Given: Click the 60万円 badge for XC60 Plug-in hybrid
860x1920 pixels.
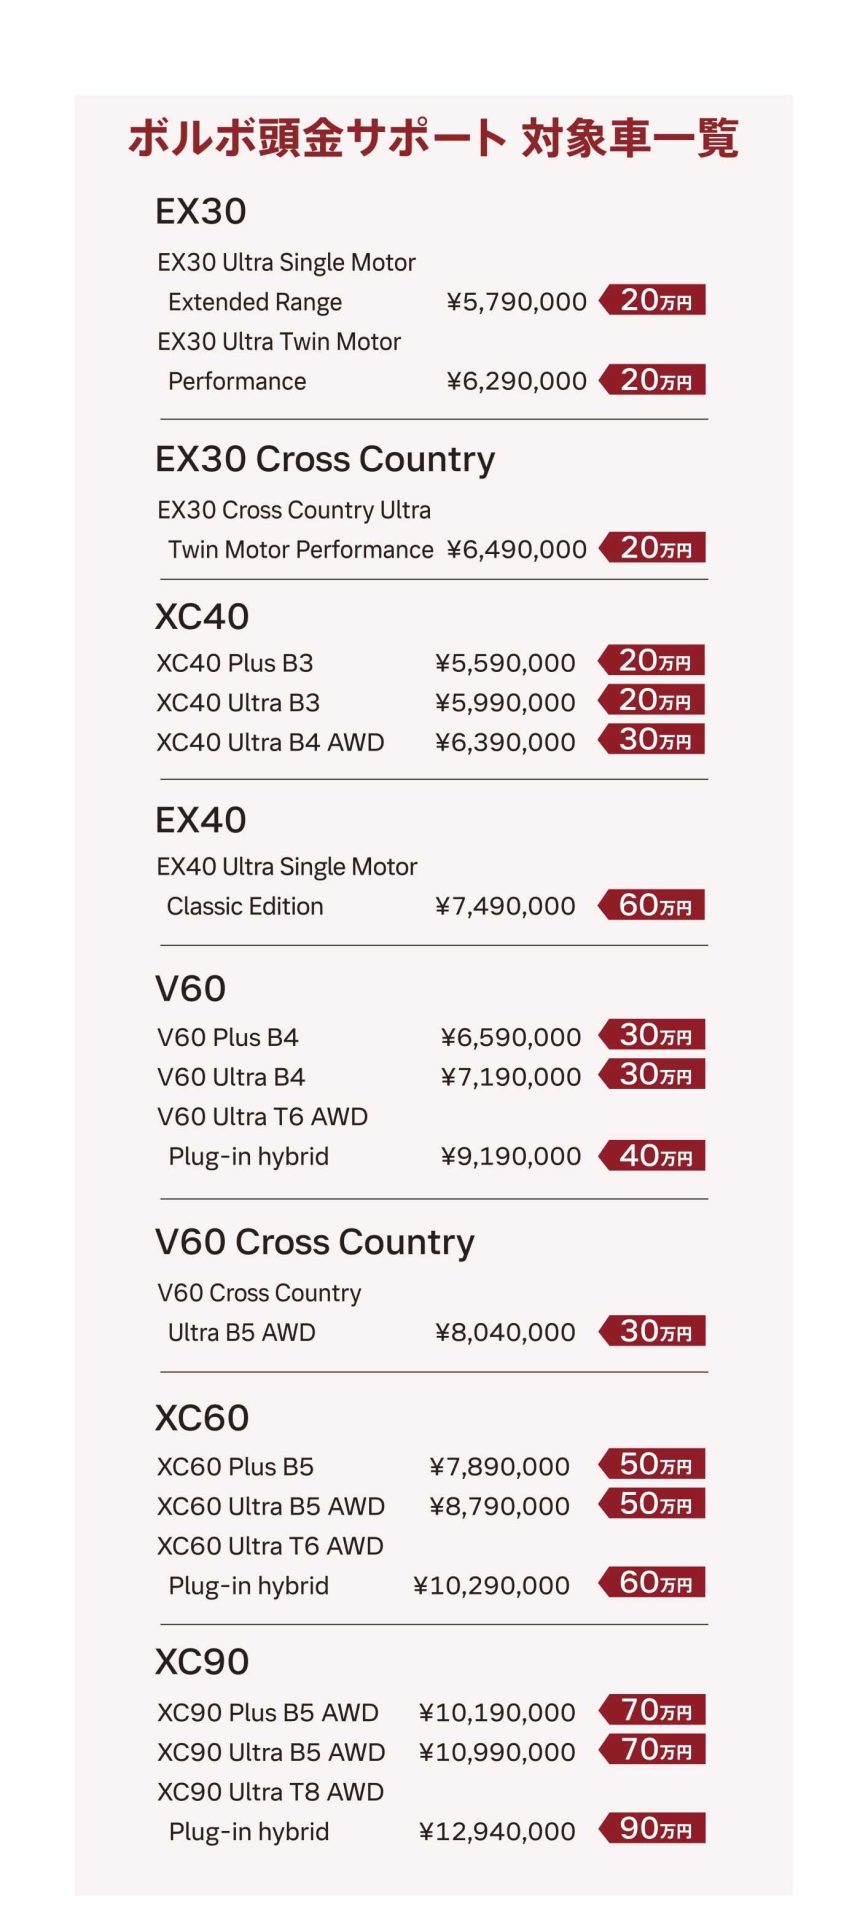Looking at the screenshot, I should click(x=652, y=1582).
